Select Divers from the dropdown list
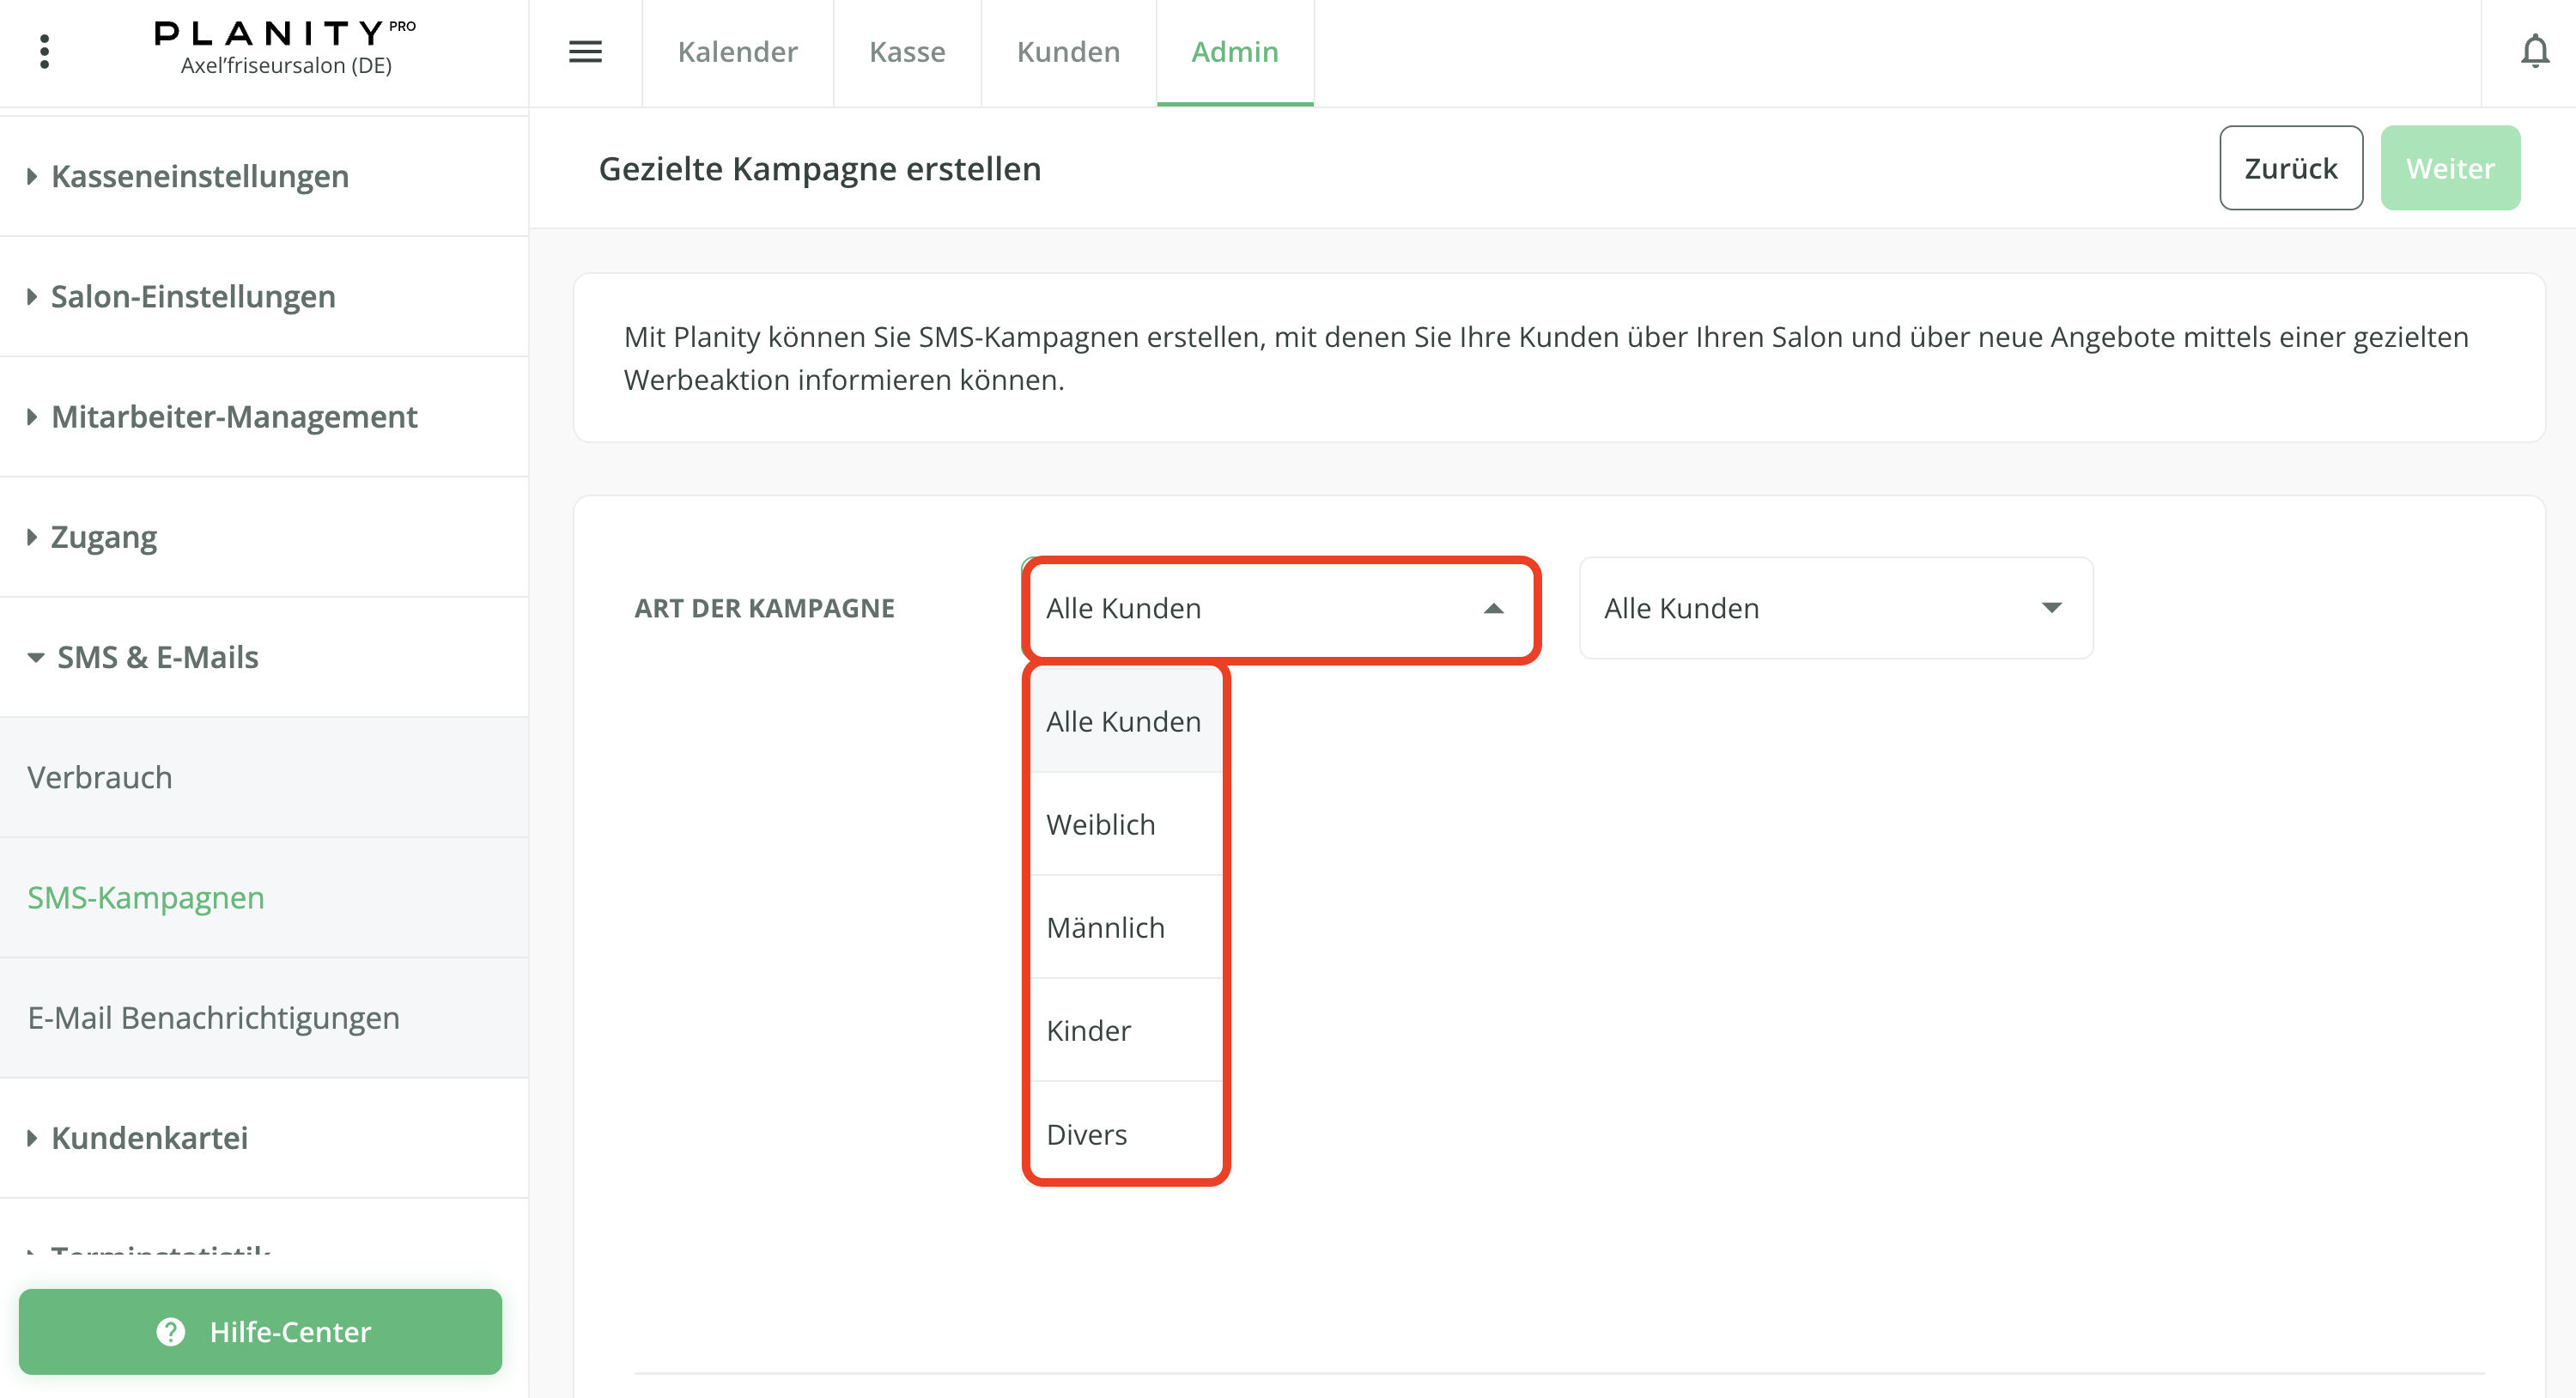 pos(1126,1134)
